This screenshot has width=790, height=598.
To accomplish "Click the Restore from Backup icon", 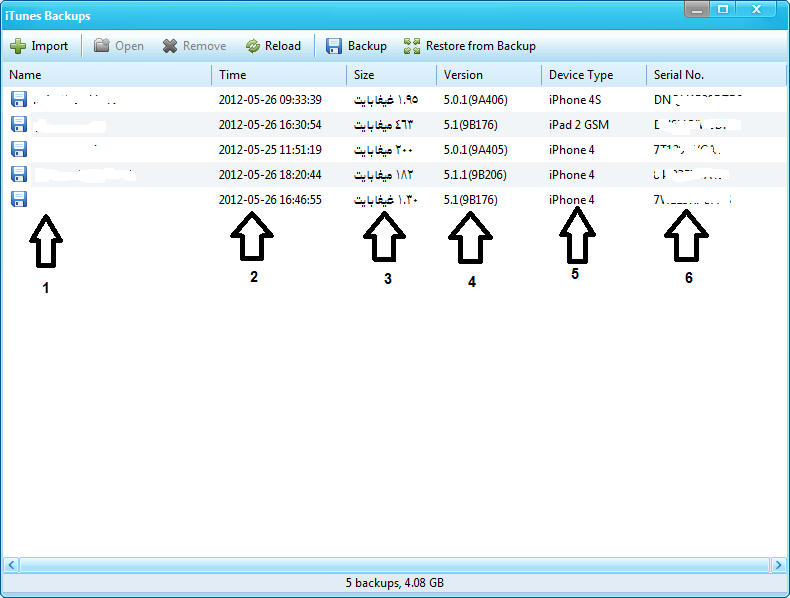I will (412, 46).
